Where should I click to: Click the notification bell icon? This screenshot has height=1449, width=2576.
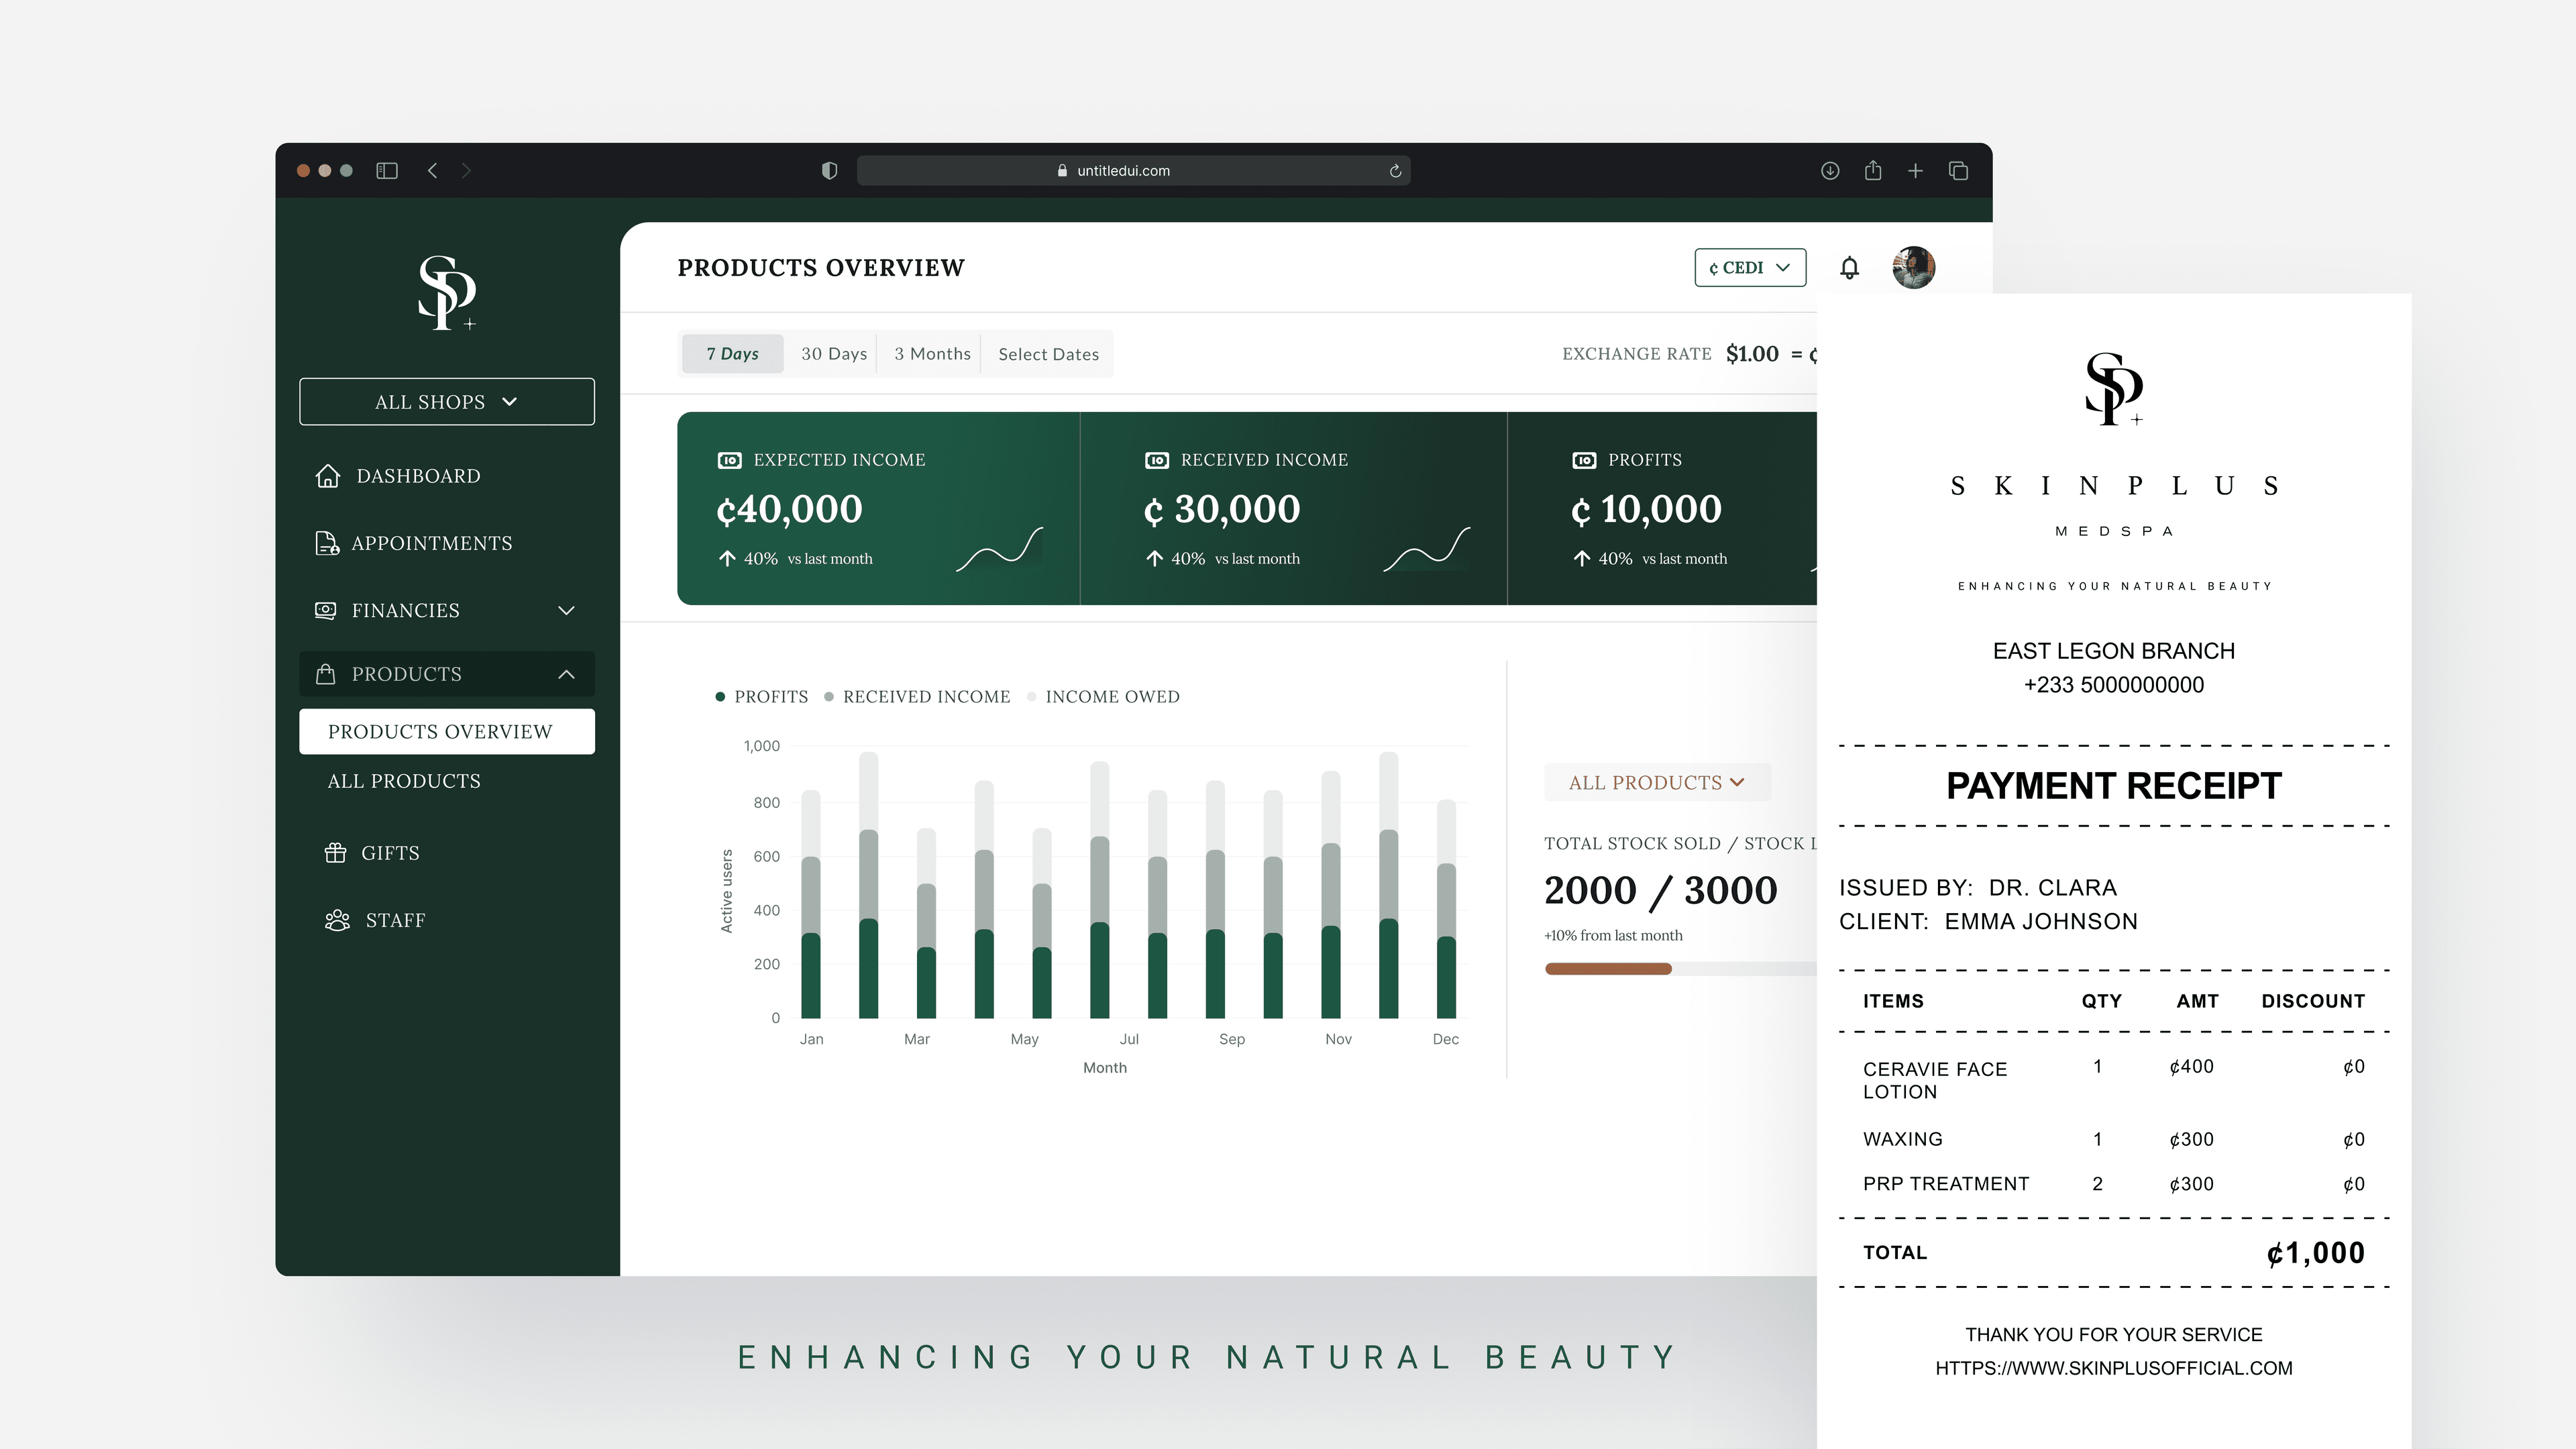tap(1849, 268)
